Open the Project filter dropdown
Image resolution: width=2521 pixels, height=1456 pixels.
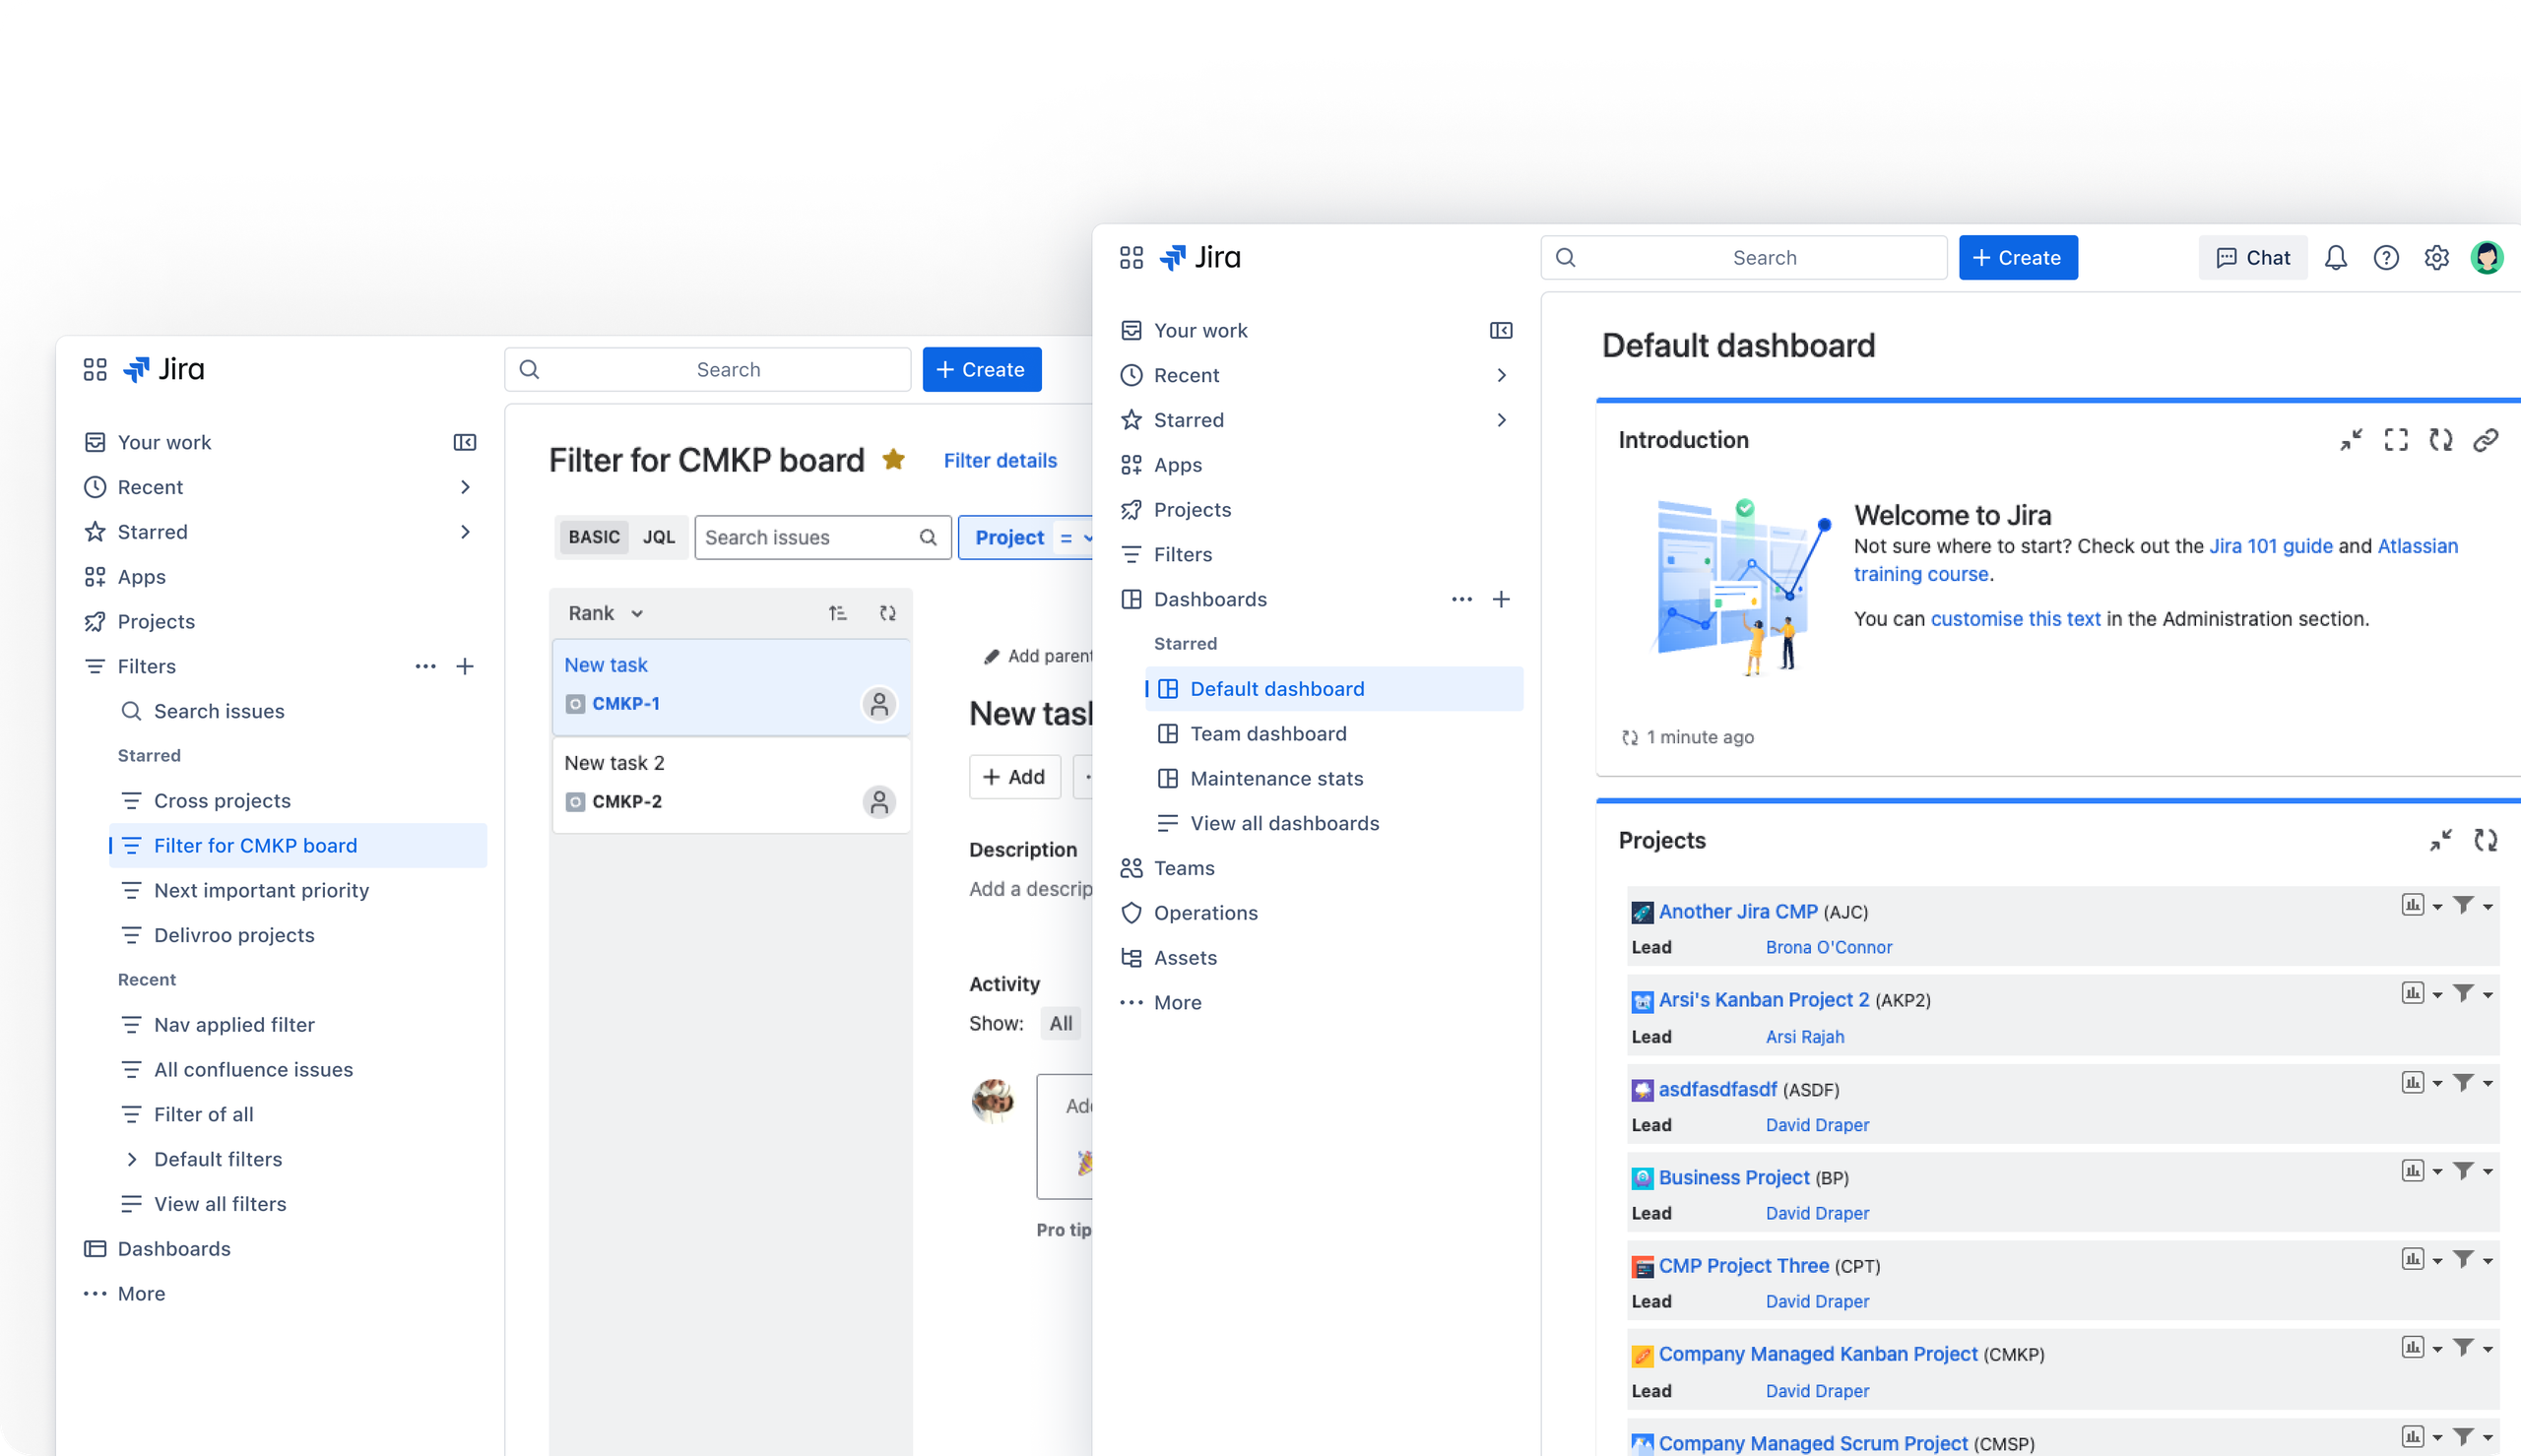pos(1026,538)
